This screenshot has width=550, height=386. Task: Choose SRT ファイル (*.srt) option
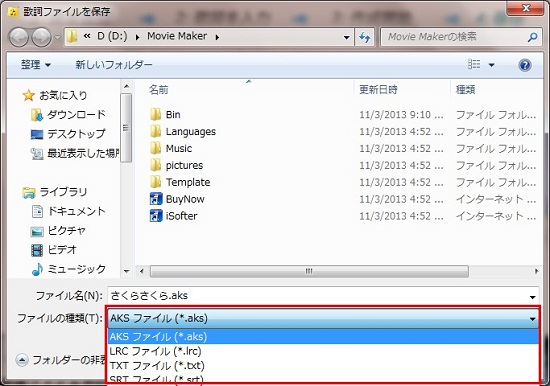[x=323, y=378]
